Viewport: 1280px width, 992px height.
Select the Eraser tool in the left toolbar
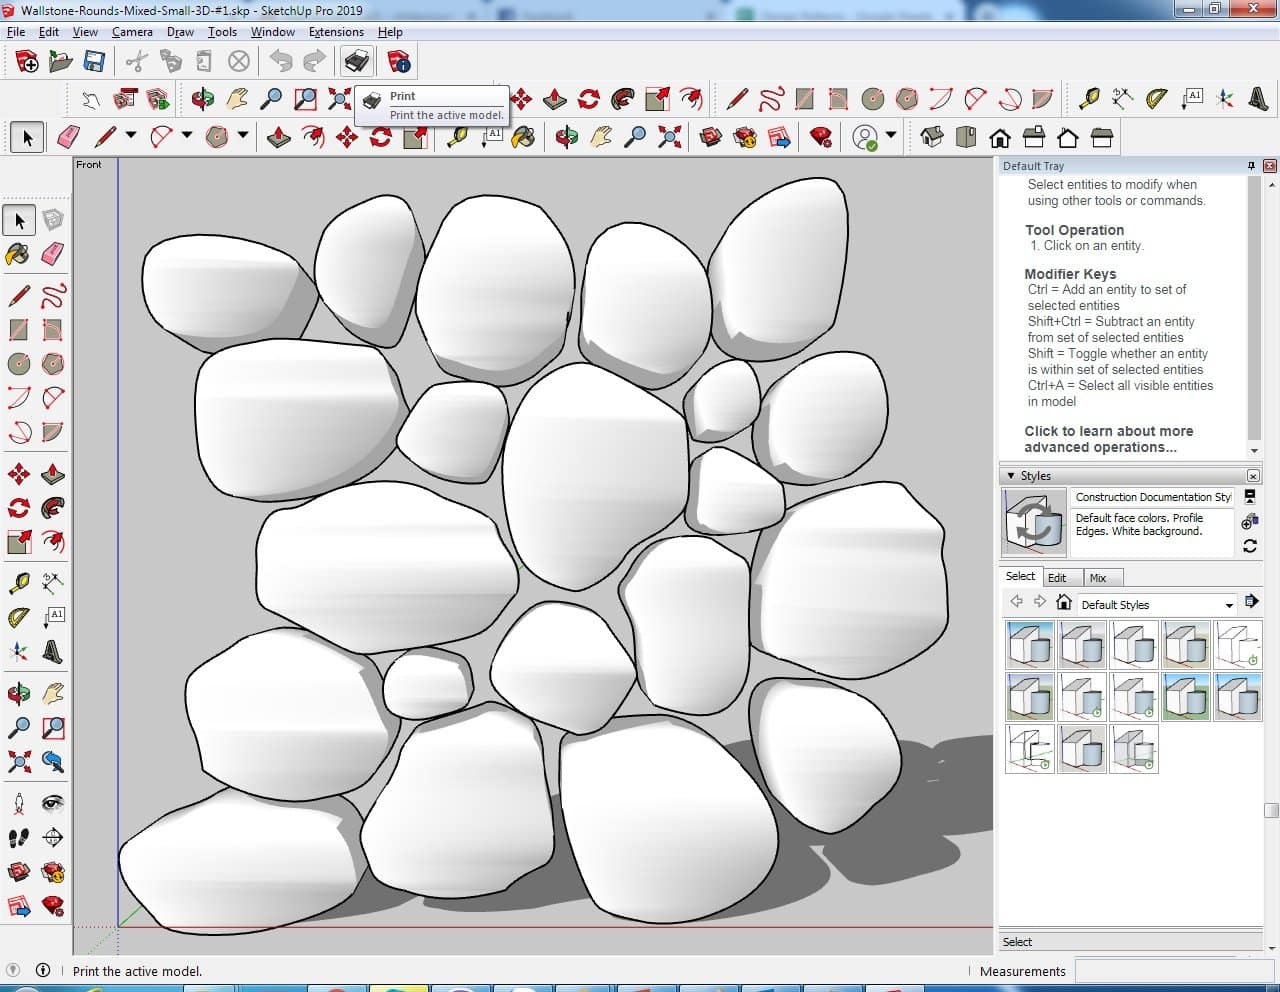point(53,254)
